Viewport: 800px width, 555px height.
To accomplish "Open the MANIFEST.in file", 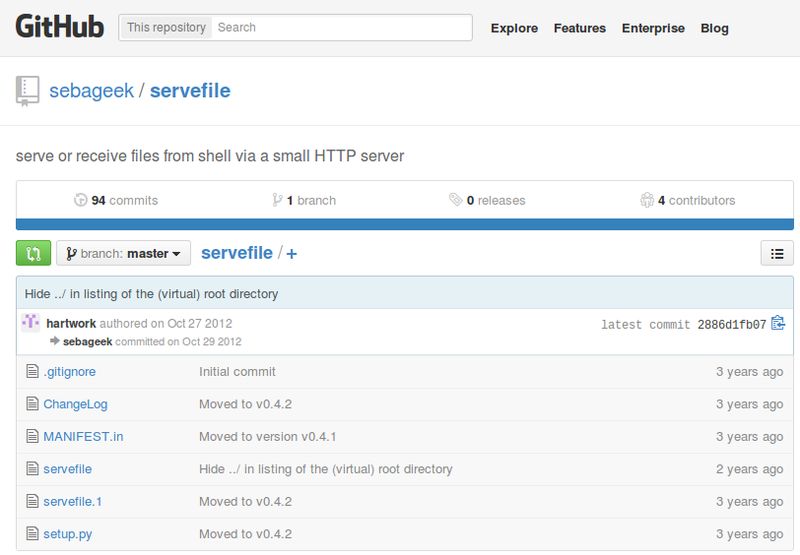I will pos(83,437).
